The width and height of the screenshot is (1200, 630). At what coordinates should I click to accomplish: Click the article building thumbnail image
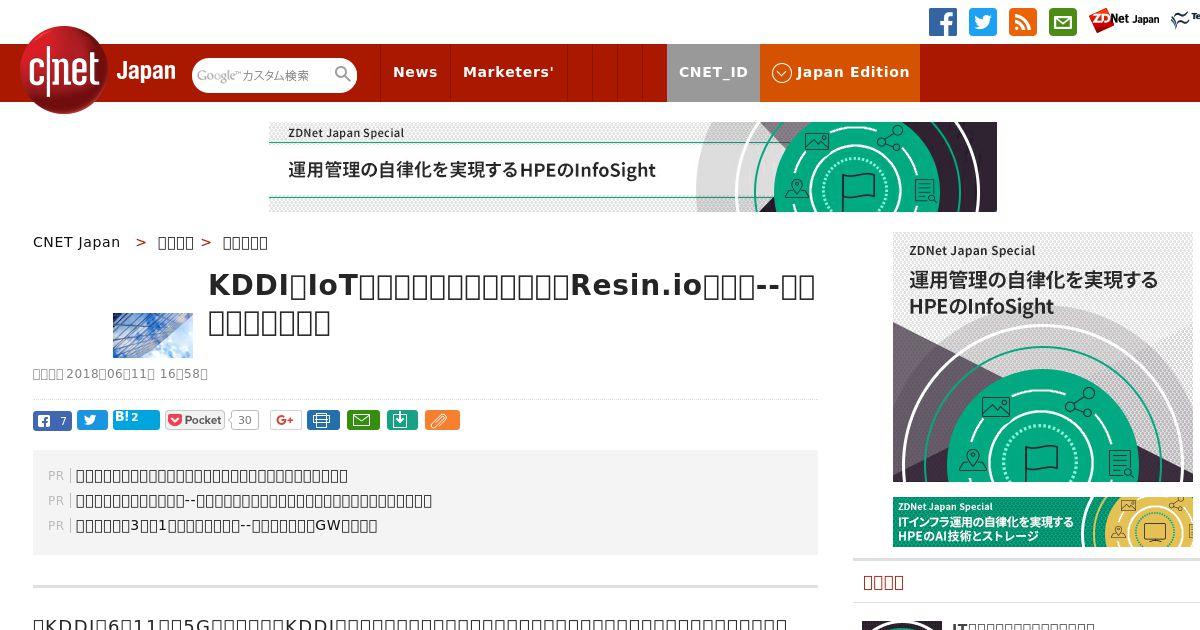153,335
